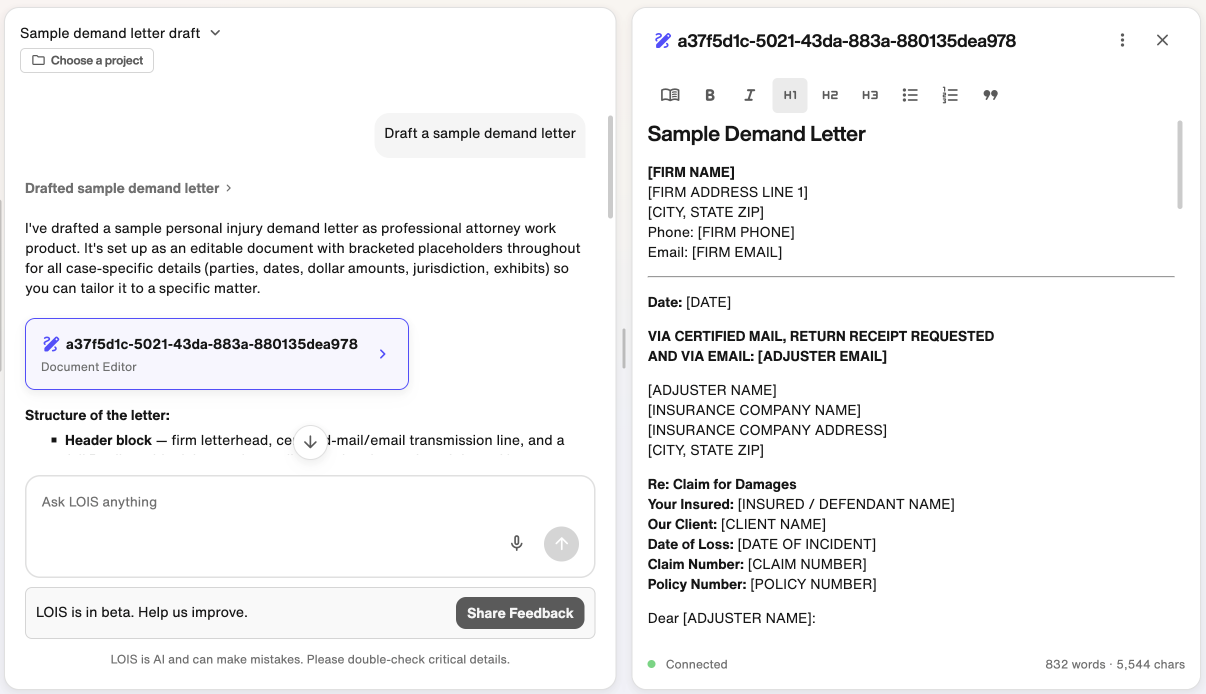The height and width of the screenshot is (694, 1206).
Task: Click '[FIRM ADDRESS LINE 1]' text
Action: 728,192
